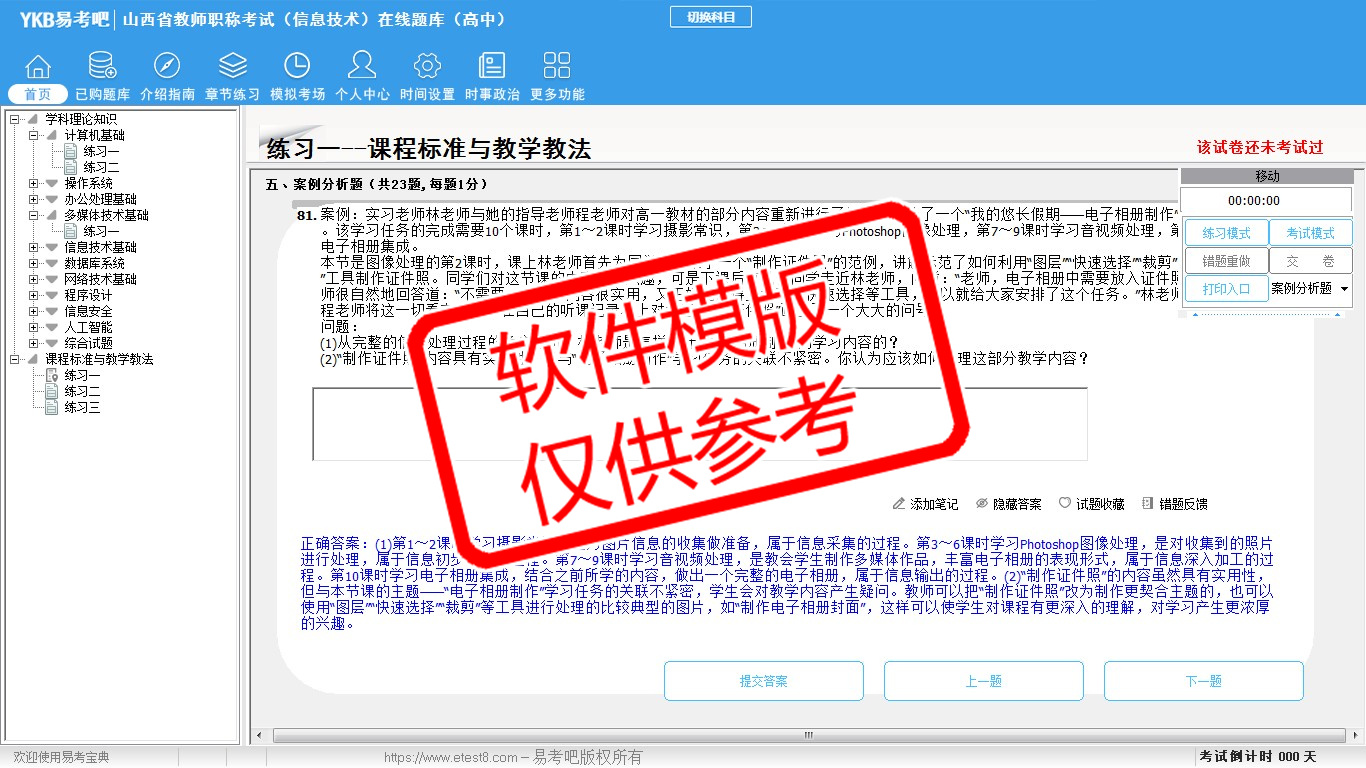Open 已购题库 database icon

[x=102, y=67]
